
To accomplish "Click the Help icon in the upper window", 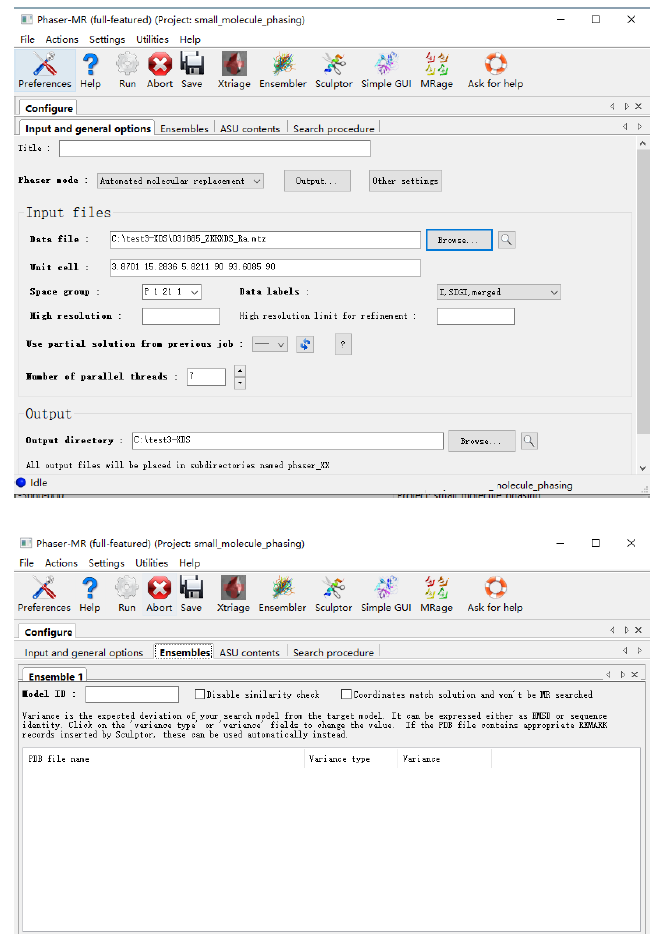I will tap(91, 70).
